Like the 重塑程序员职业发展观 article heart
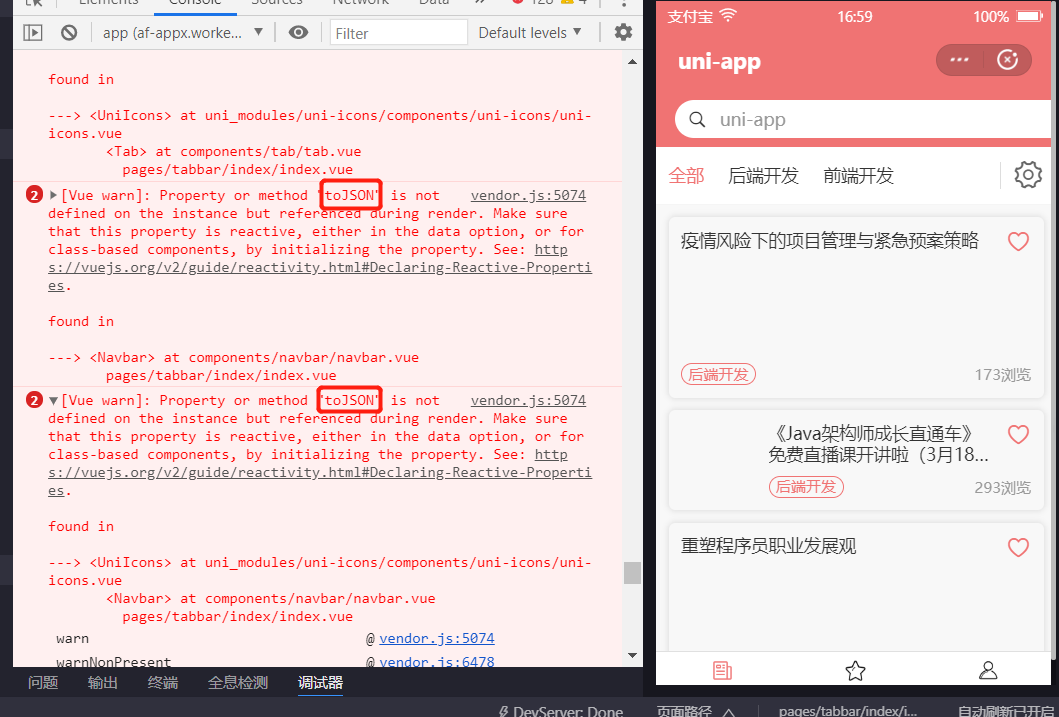This screenshot has width=1059, height=717. pos(1018,547)
